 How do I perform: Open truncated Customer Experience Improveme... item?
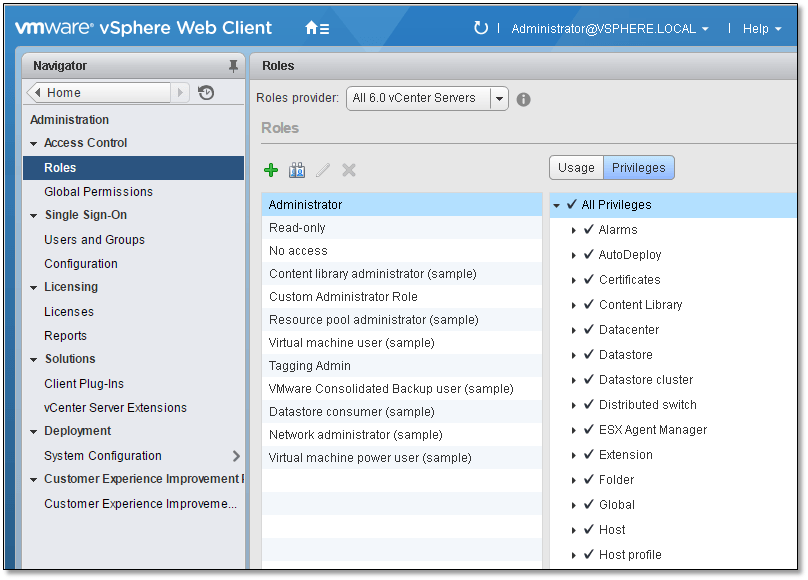140,504
